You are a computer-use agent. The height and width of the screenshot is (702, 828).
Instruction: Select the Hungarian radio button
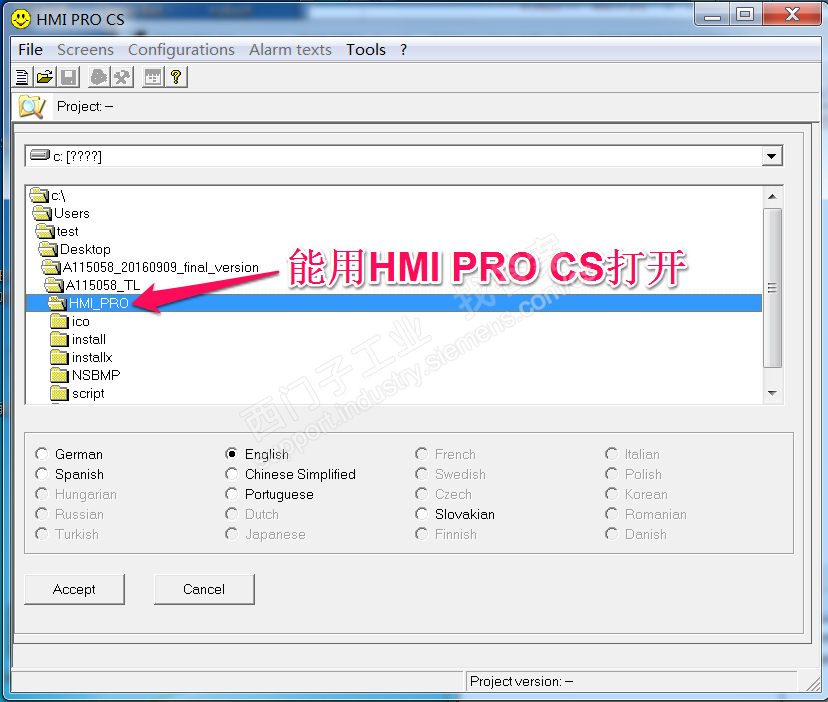pos(42,494)
